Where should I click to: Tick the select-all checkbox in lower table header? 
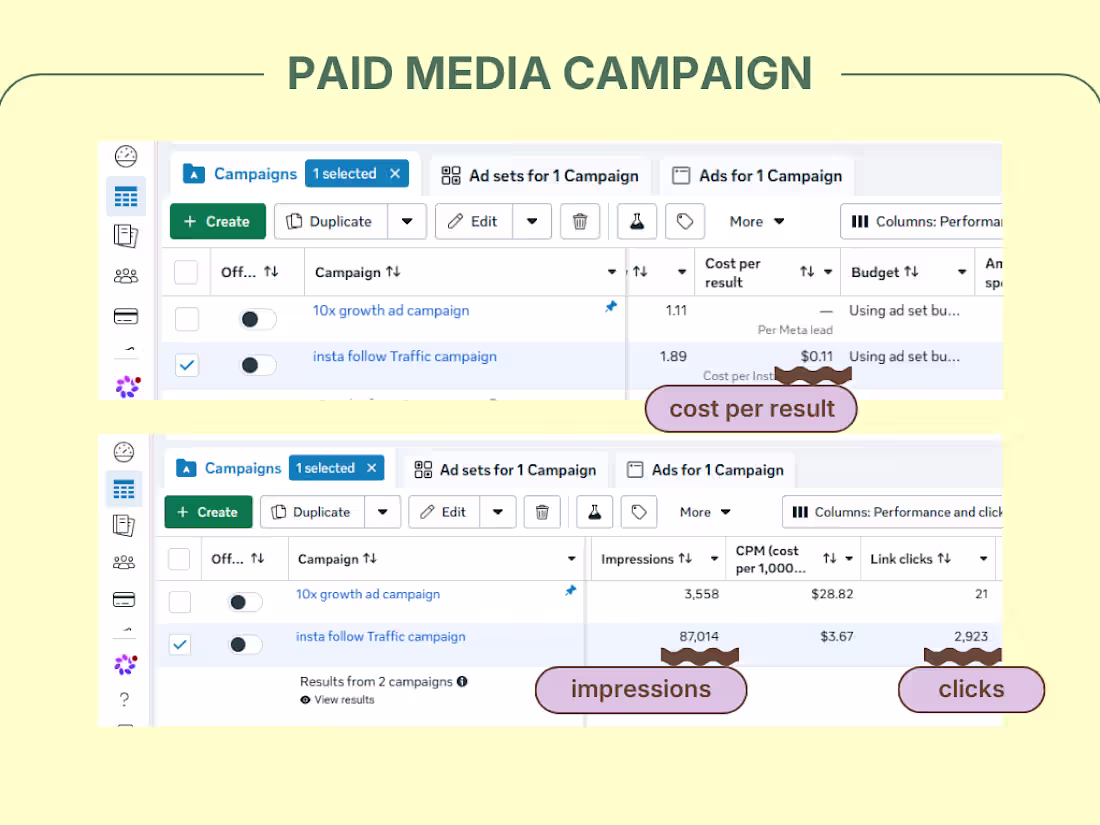[180, 559]
